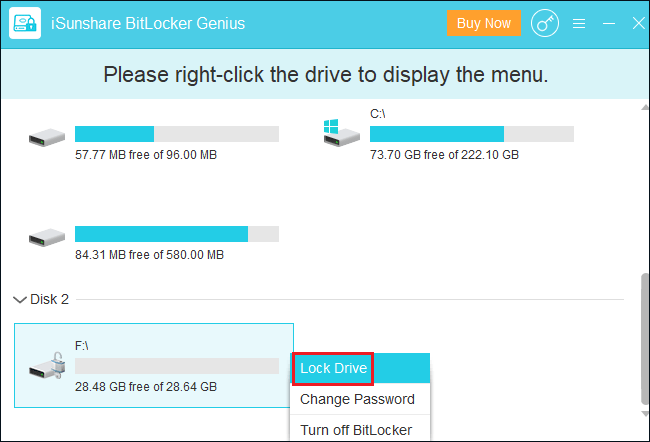
Task: Open the hamburger menu in the title bar
Action: (579, 24)
